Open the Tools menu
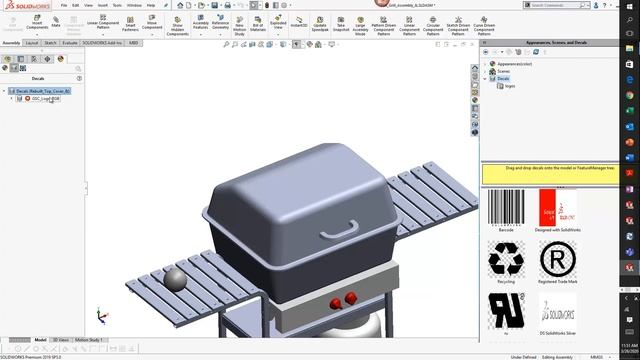Screen dimensions: 640x360 [117, 5]
